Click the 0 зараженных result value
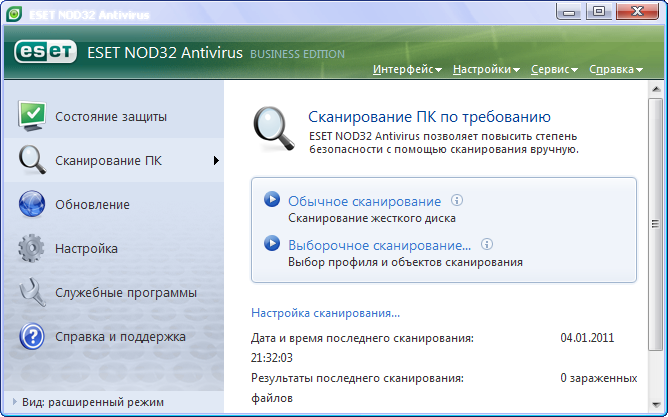This screenshot has height=417, width=668. coord(599,378)
